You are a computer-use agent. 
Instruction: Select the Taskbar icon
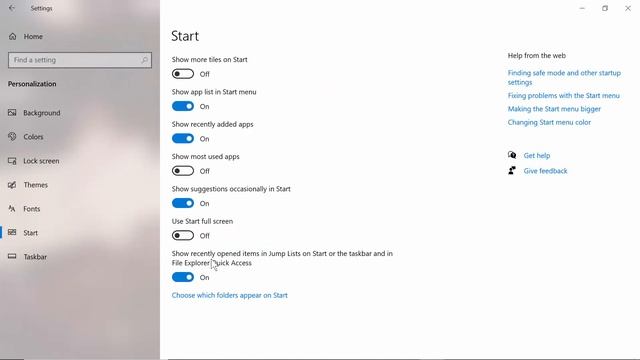(12, 256)
